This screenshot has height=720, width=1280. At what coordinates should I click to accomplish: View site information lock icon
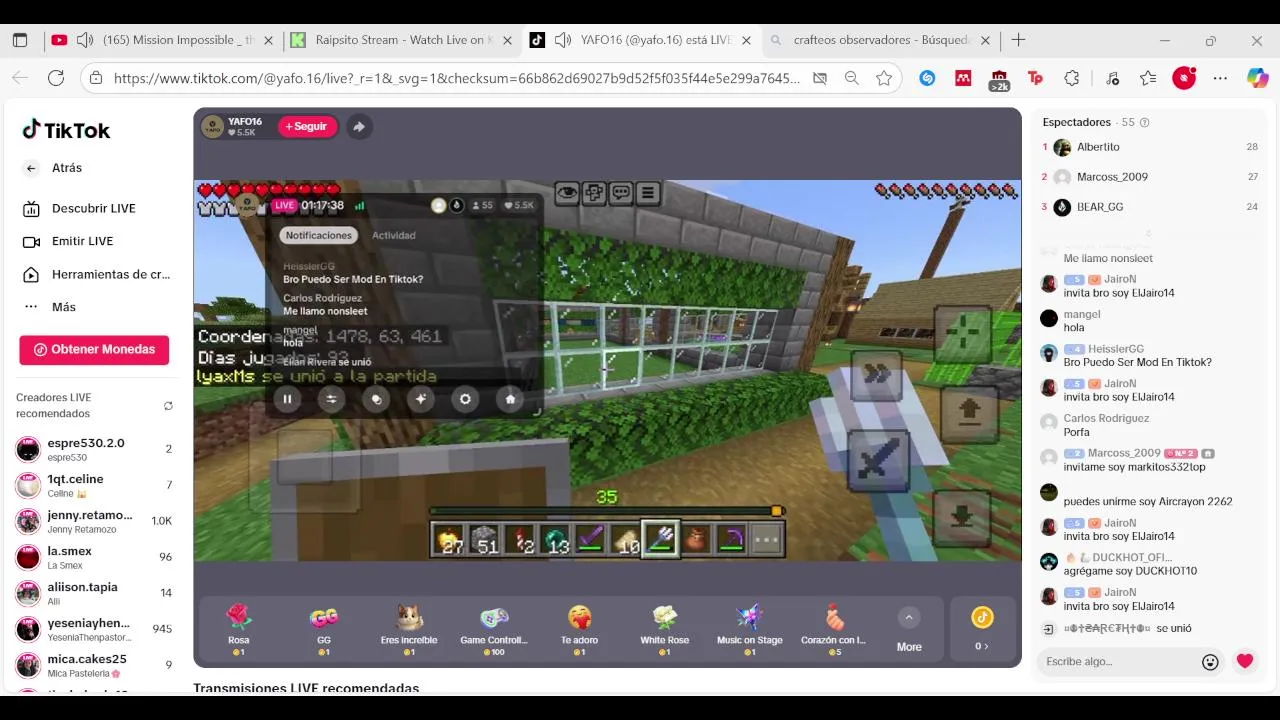[x=96, y=78]
